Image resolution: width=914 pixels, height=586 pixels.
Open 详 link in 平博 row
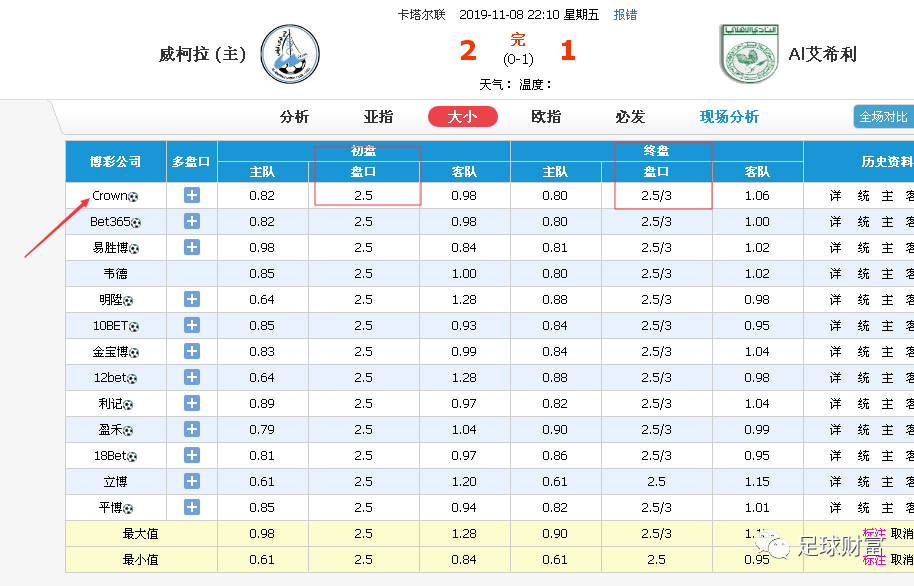835,507
